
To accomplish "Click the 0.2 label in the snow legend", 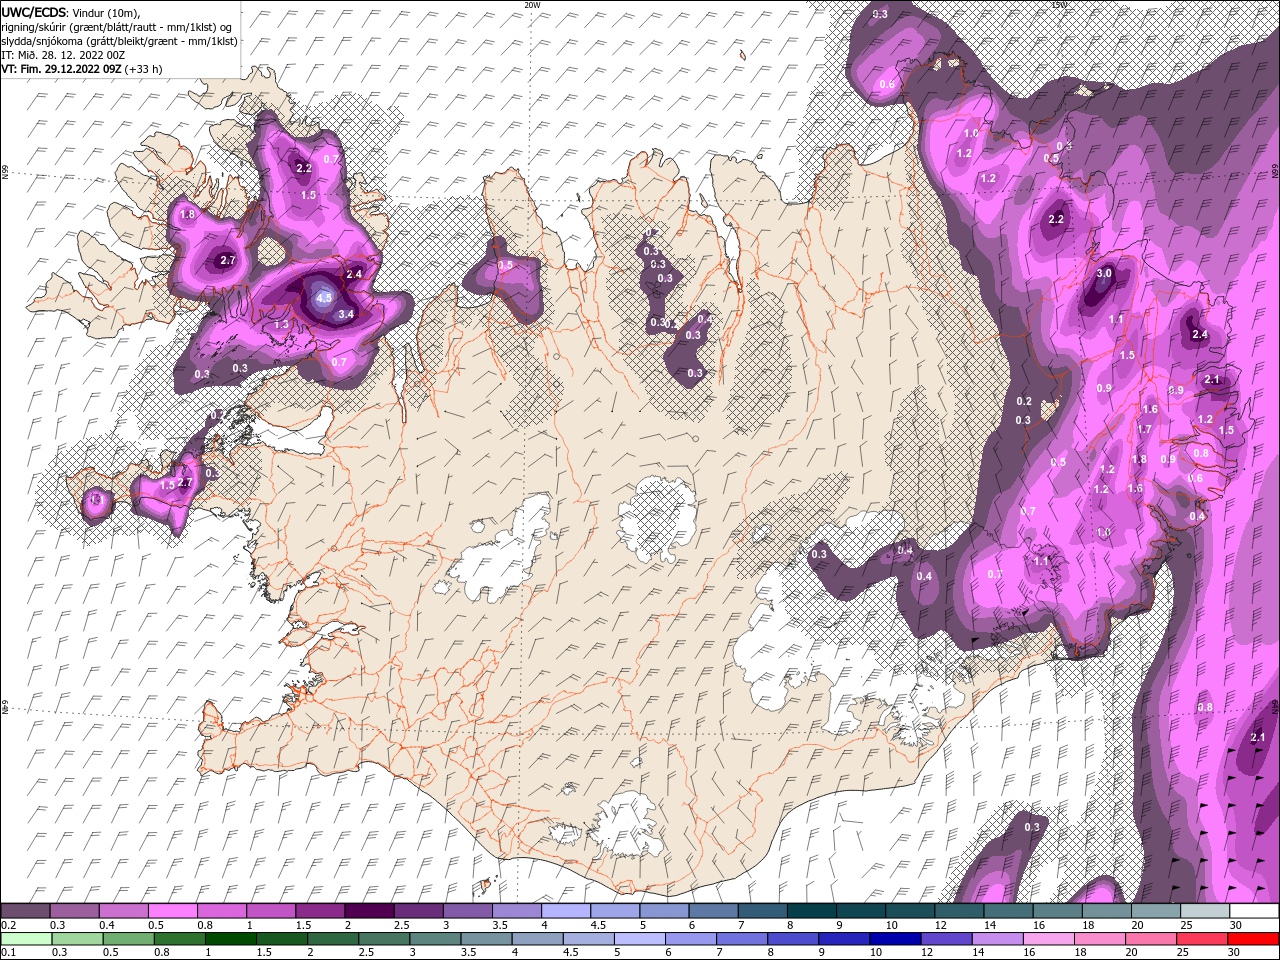I will [x=8, y=925].
